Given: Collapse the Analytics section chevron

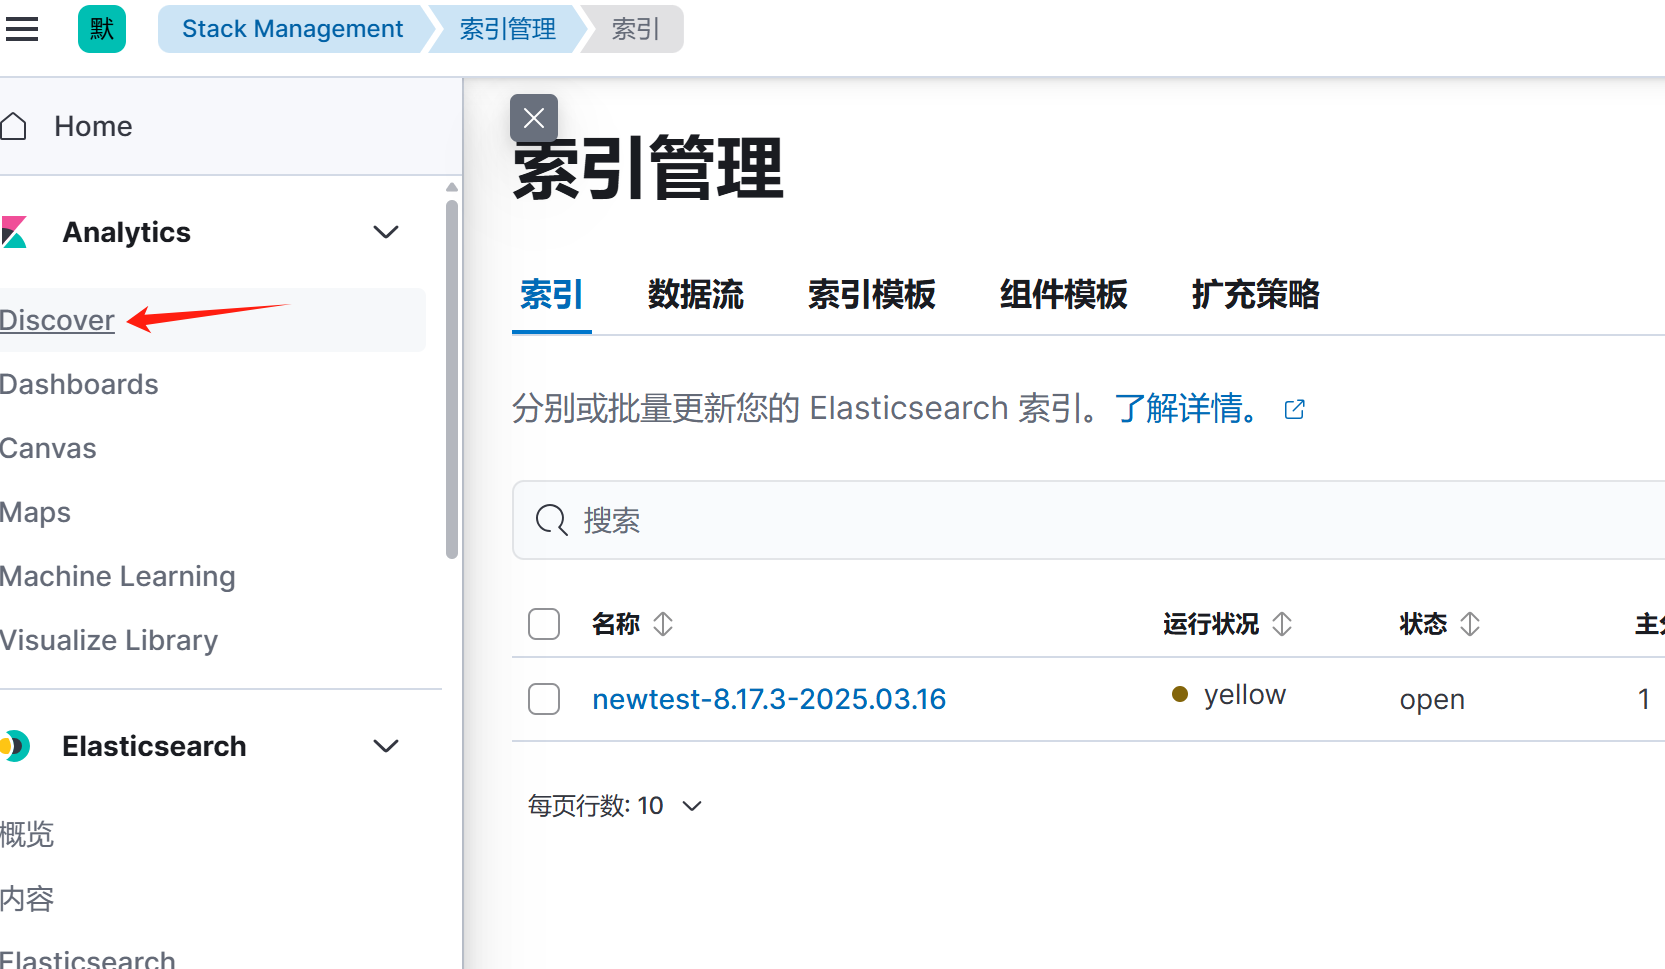Looking at the screenshot, I should point(386,232).
